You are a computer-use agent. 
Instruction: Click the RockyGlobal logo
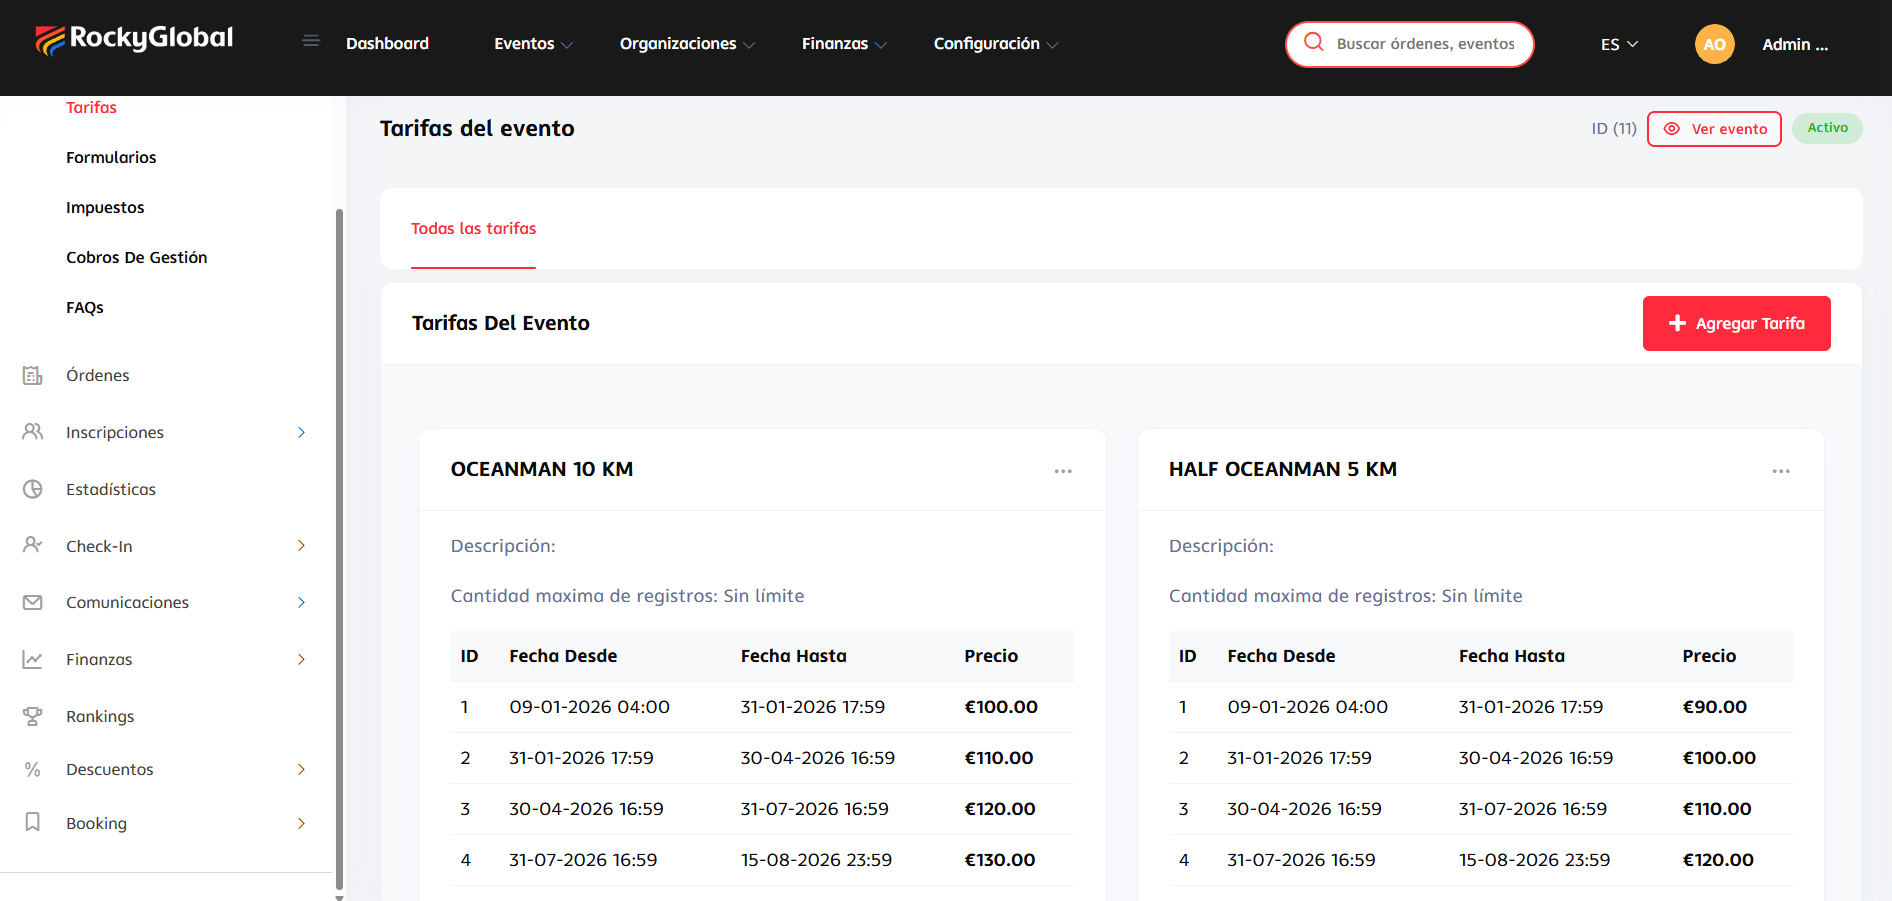pos(134,39)
